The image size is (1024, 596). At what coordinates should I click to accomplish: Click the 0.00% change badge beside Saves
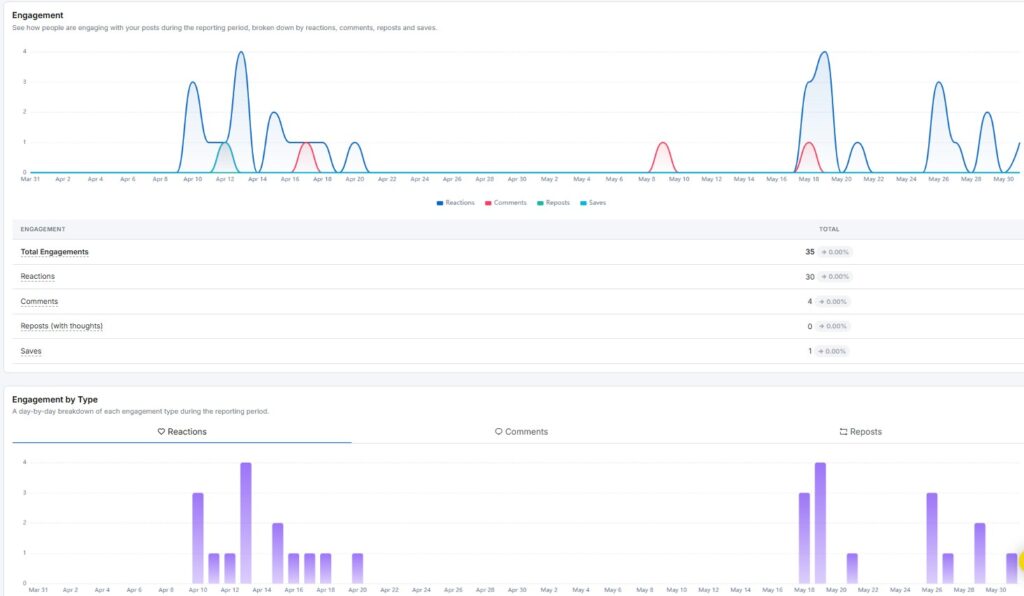pyautogui.click(x=831, y=351)
